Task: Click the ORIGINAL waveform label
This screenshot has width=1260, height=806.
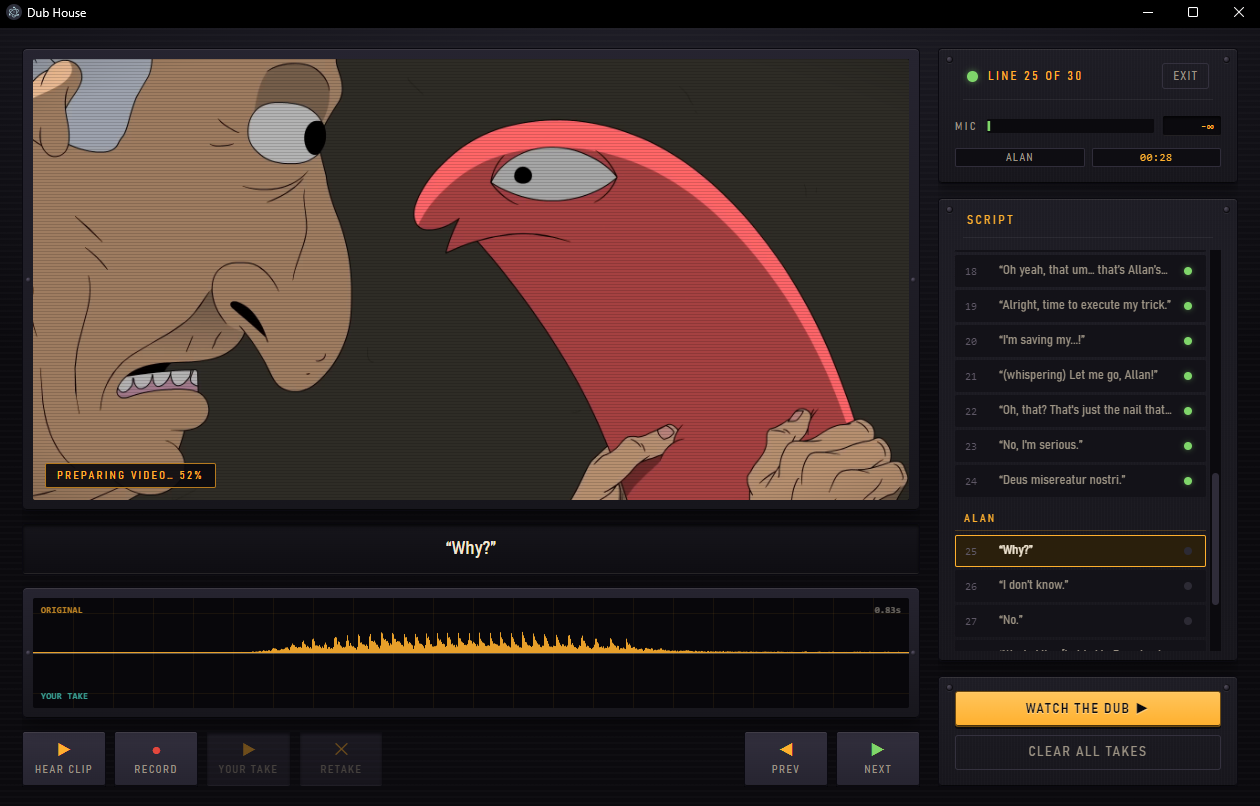Action: coord(62,610)
